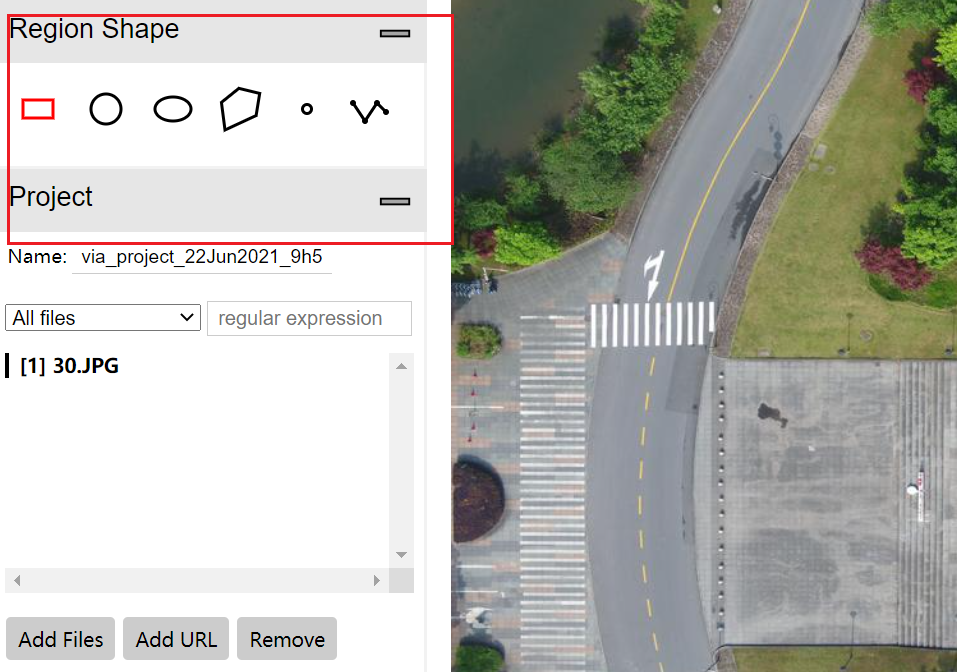Screen dimensions: 957x672
Task: Collapse the Project panel
Action: 395,201
